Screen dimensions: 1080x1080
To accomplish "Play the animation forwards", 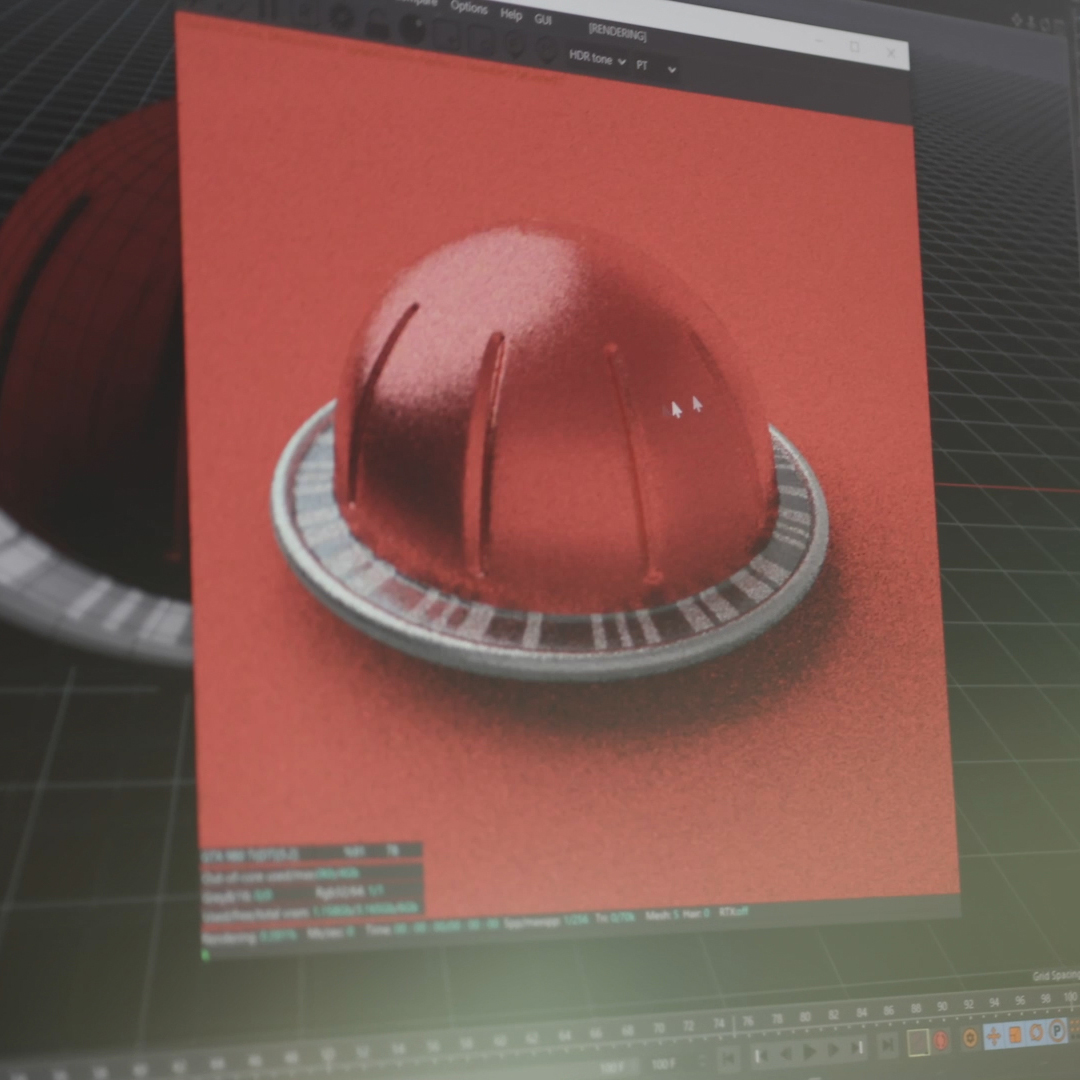I will (x=810, y=1052).
